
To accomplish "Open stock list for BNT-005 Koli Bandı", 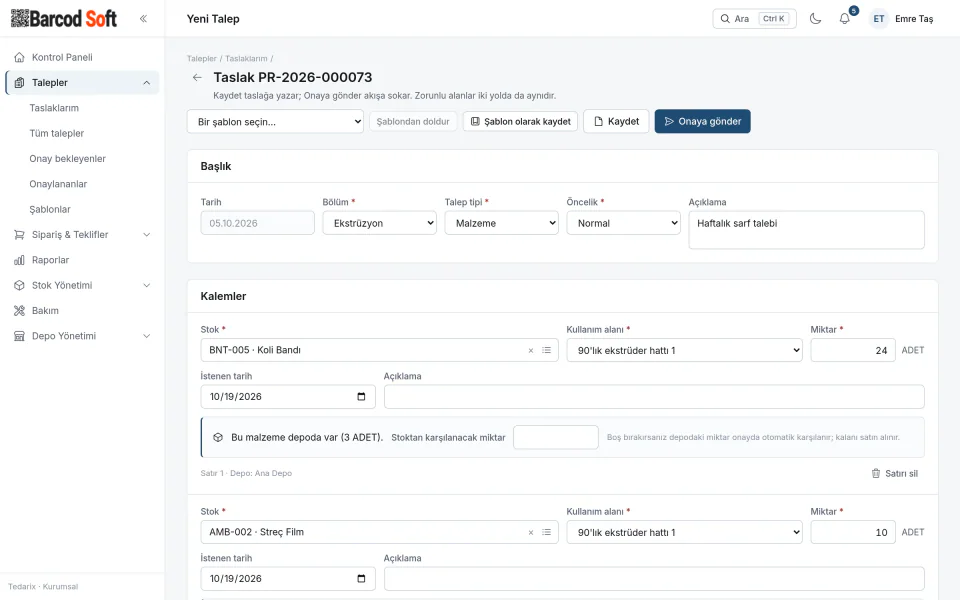I will [x=547, y=350].
